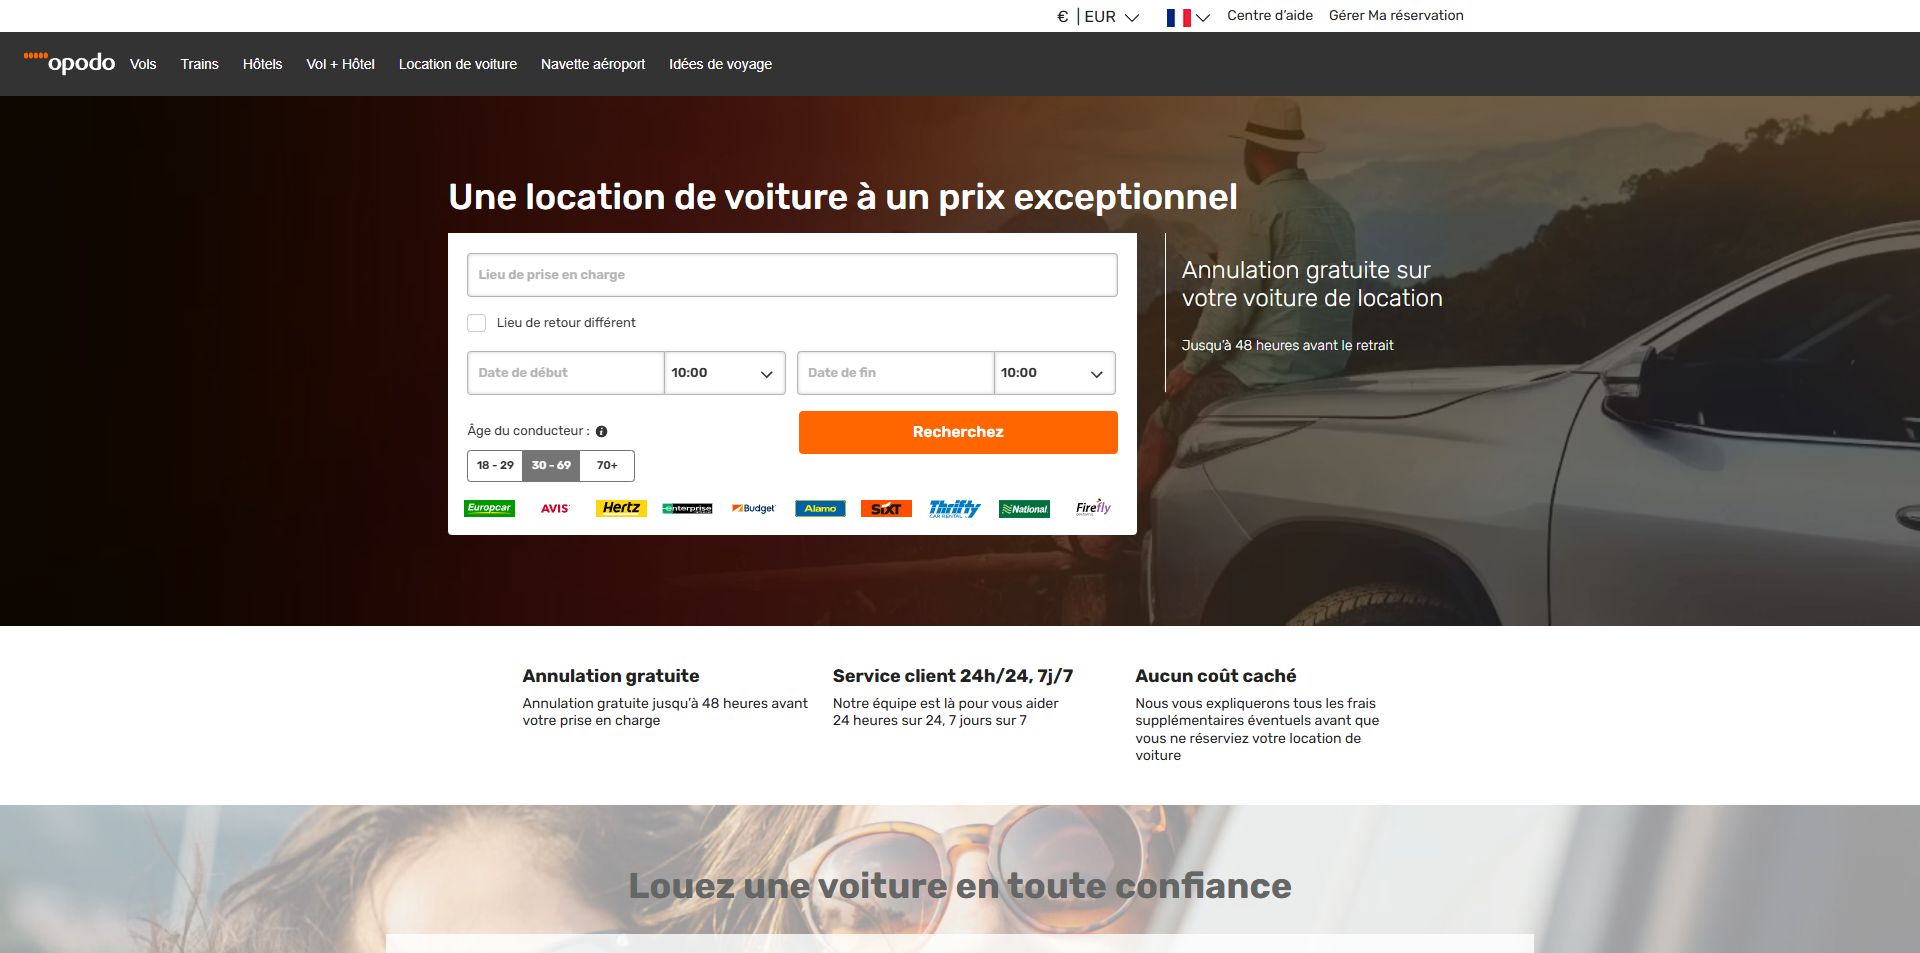1920x953 pixels.
Task: Click the euro currency symbol
Action: (x=1062, y=16)
